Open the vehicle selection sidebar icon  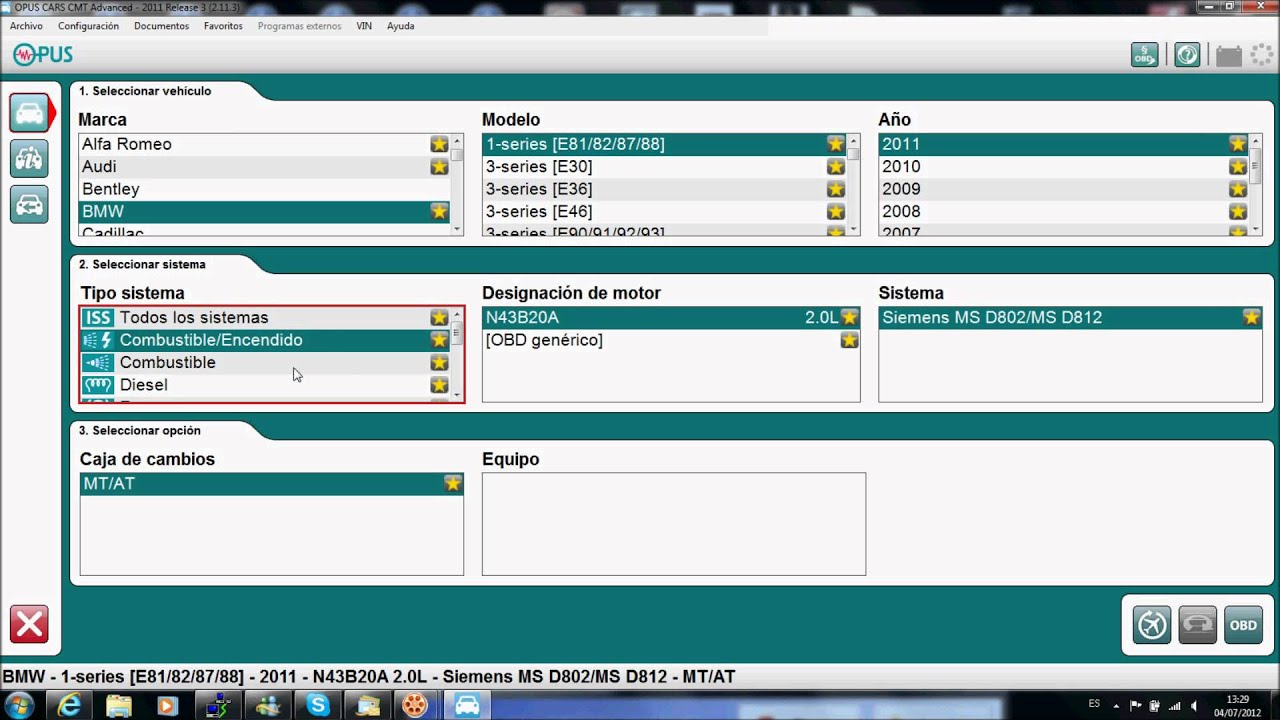(x=29, y=113)
